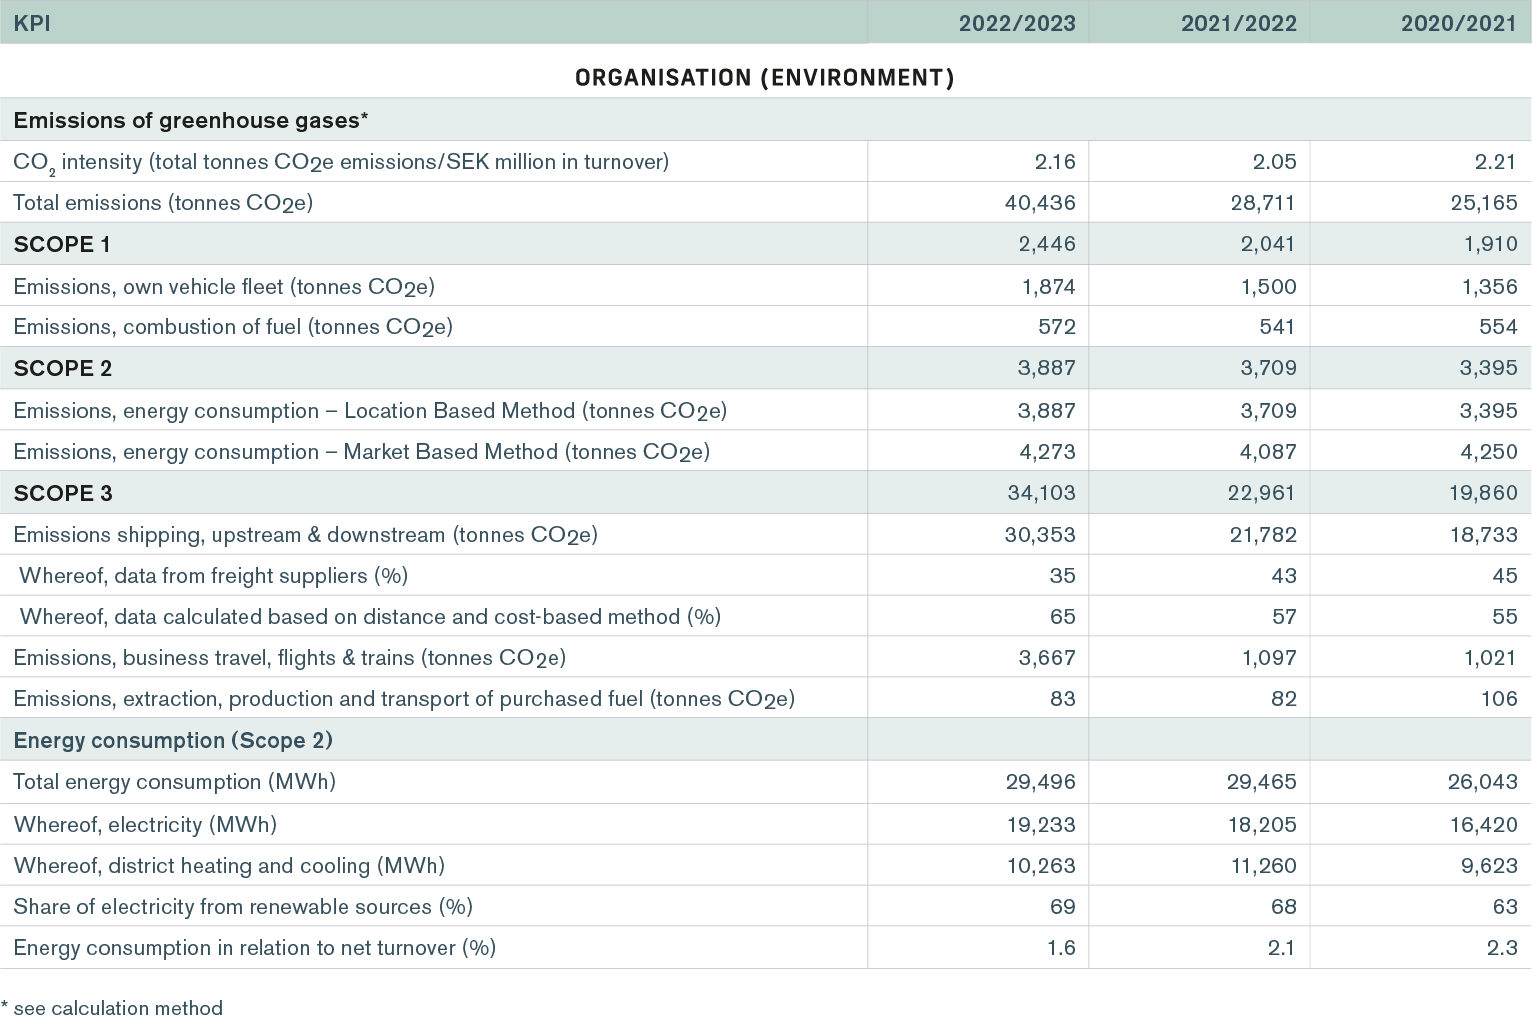The height and width of the screenshot is (1021, 1532).
Task: Select the Emissions of greenhouse gases heading
Action: (x=191, y=121)
